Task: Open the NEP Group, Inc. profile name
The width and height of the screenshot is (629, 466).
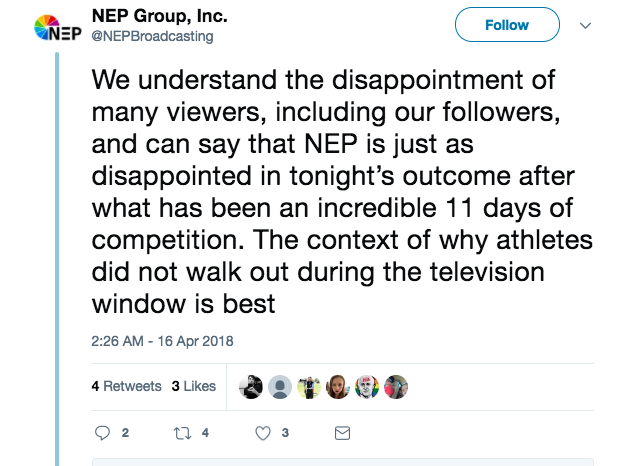Action: (x=160, y=16)
